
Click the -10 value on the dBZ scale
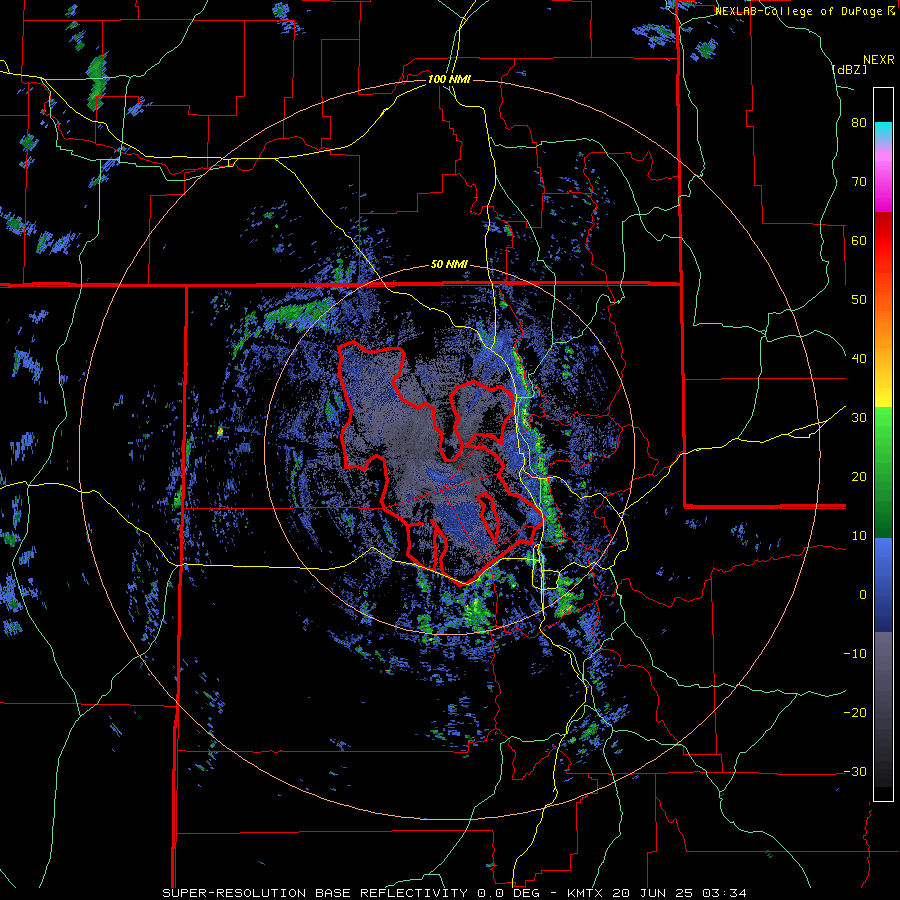coord(855,654)
